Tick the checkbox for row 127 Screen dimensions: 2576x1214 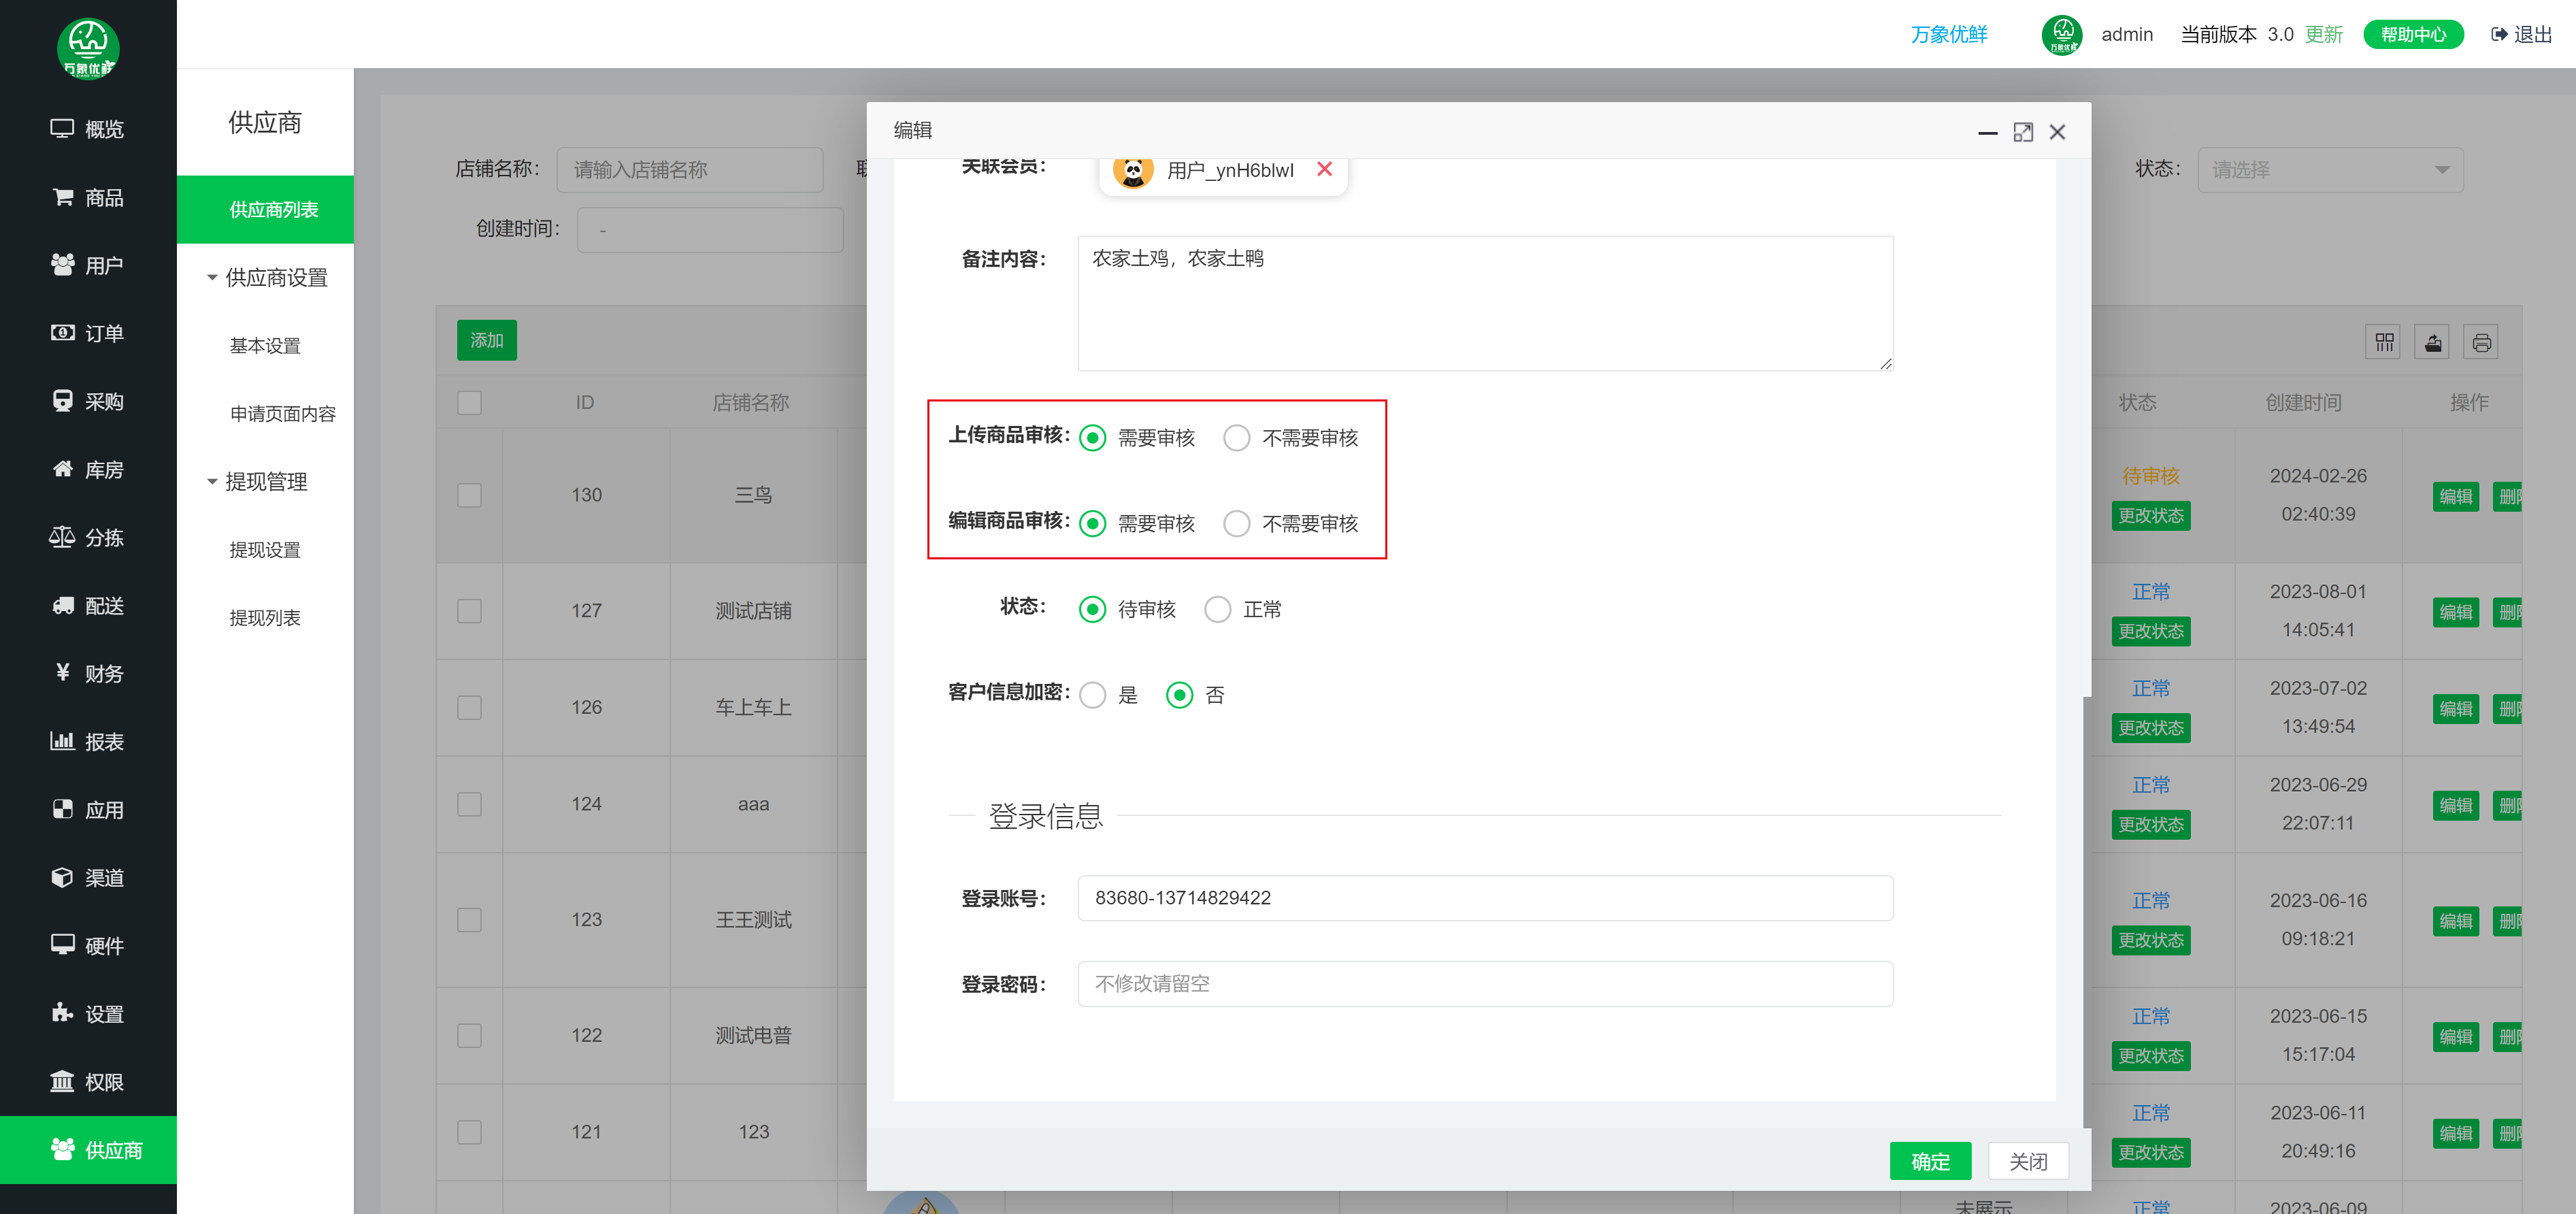coord(469,610)
